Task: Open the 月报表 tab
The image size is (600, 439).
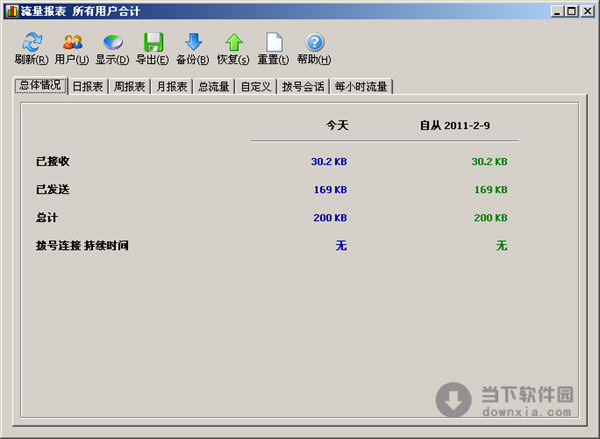Action: tap(172, 86)
